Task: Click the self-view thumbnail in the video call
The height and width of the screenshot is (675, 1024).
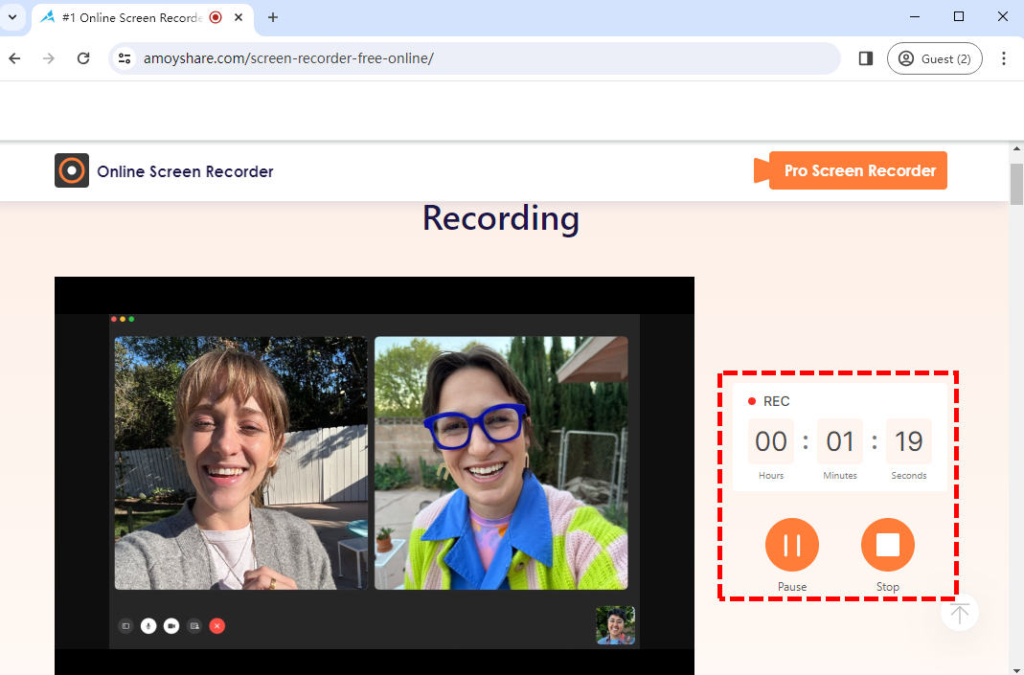Action: point(615,624)
